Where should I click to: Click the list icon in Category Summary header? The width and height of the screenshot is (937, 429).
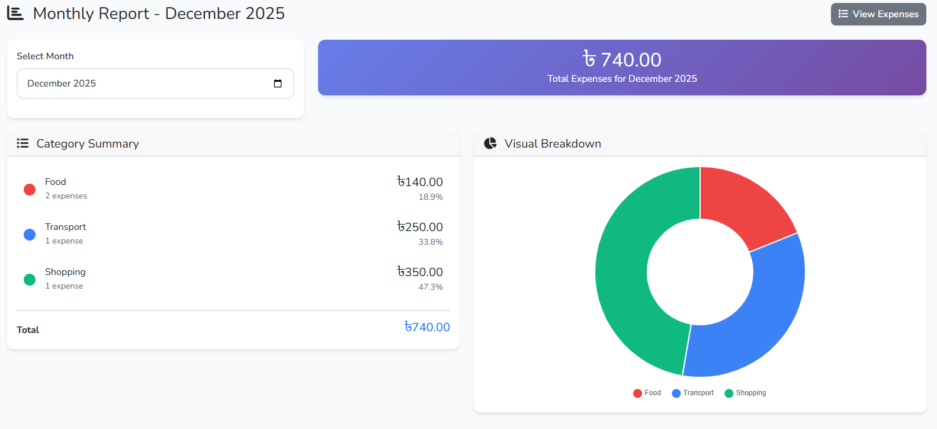(x=23, y=144)
